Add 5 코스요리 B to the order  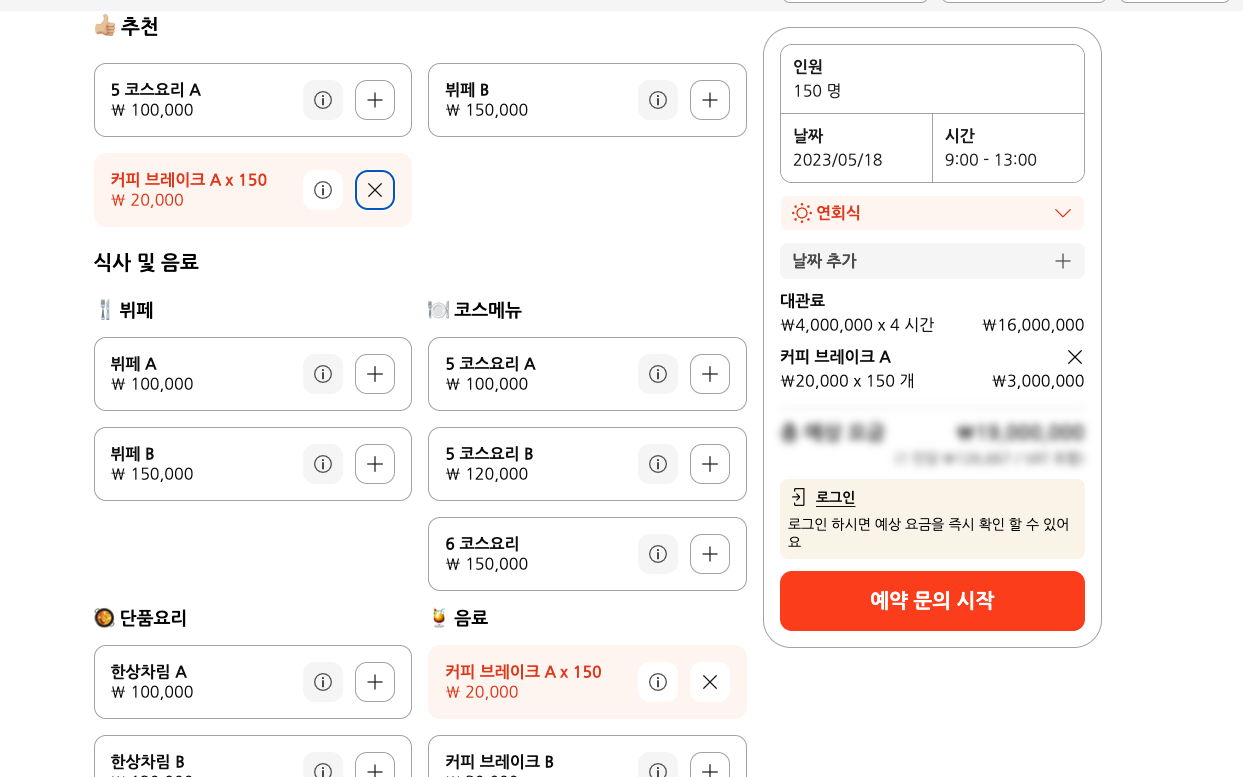(x=710, y=464)
